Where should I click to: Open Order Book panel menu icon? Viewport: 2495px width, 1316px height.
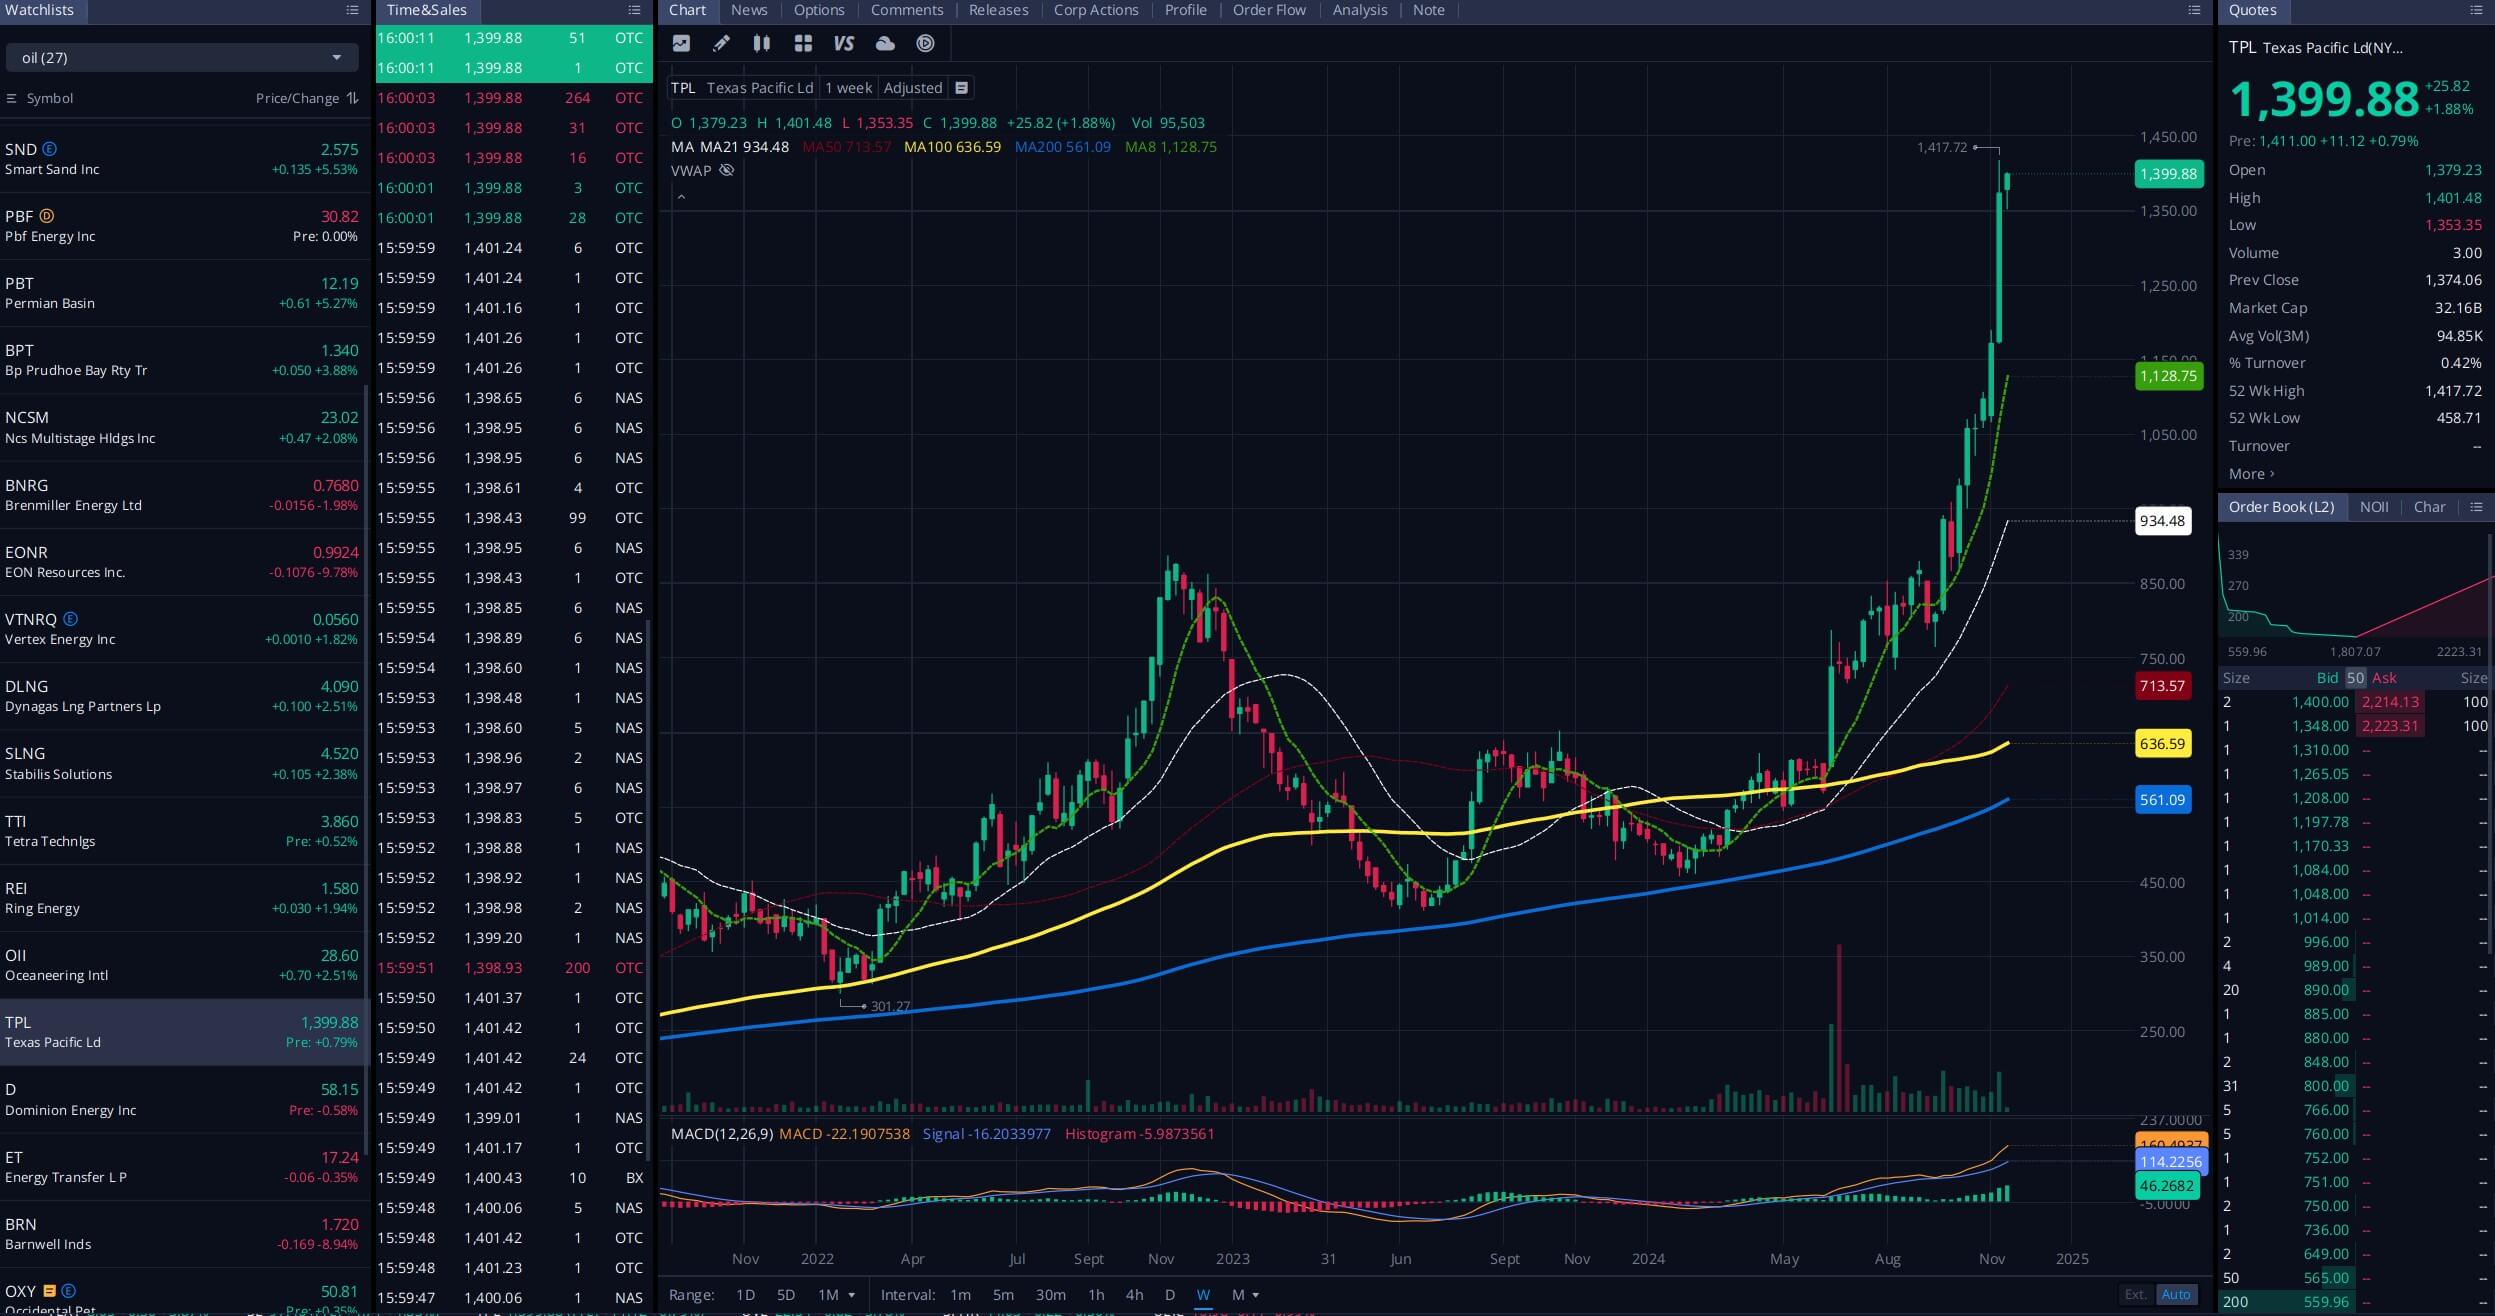pos(2476,507)
